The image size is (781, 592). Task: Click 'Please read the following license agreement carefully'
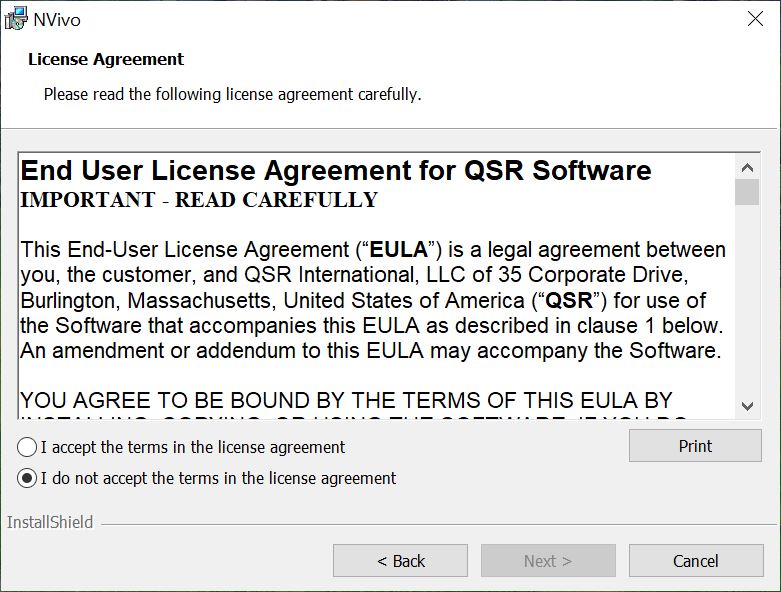[x=232, y=94]
